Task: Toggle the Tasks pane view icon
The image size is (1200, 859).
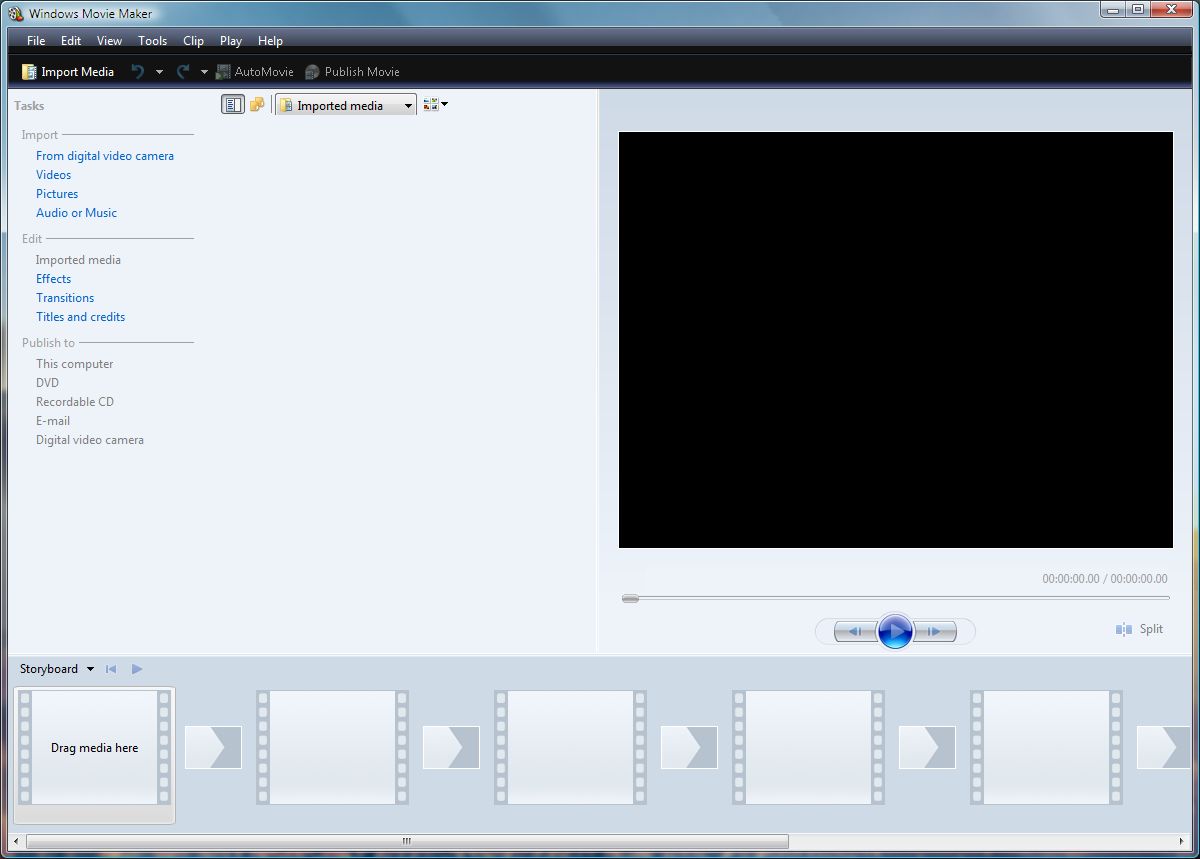Action: (232, 105)
